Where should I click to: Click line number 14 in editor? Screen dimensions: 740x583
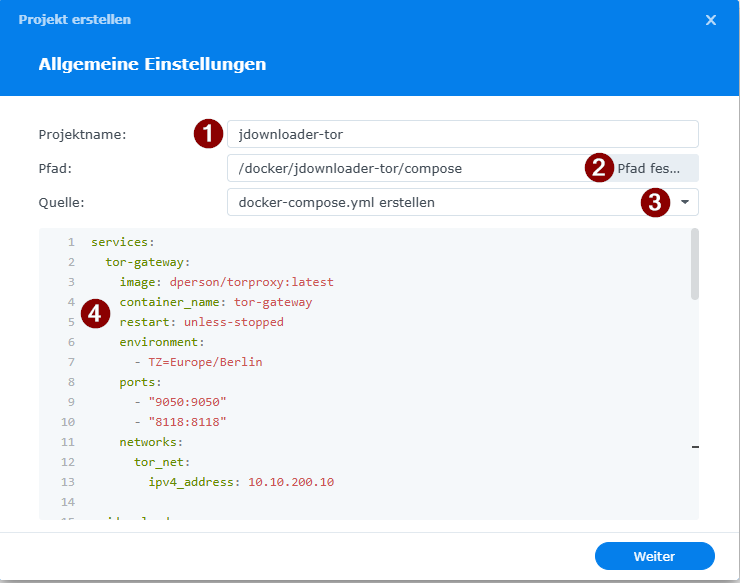68,502
